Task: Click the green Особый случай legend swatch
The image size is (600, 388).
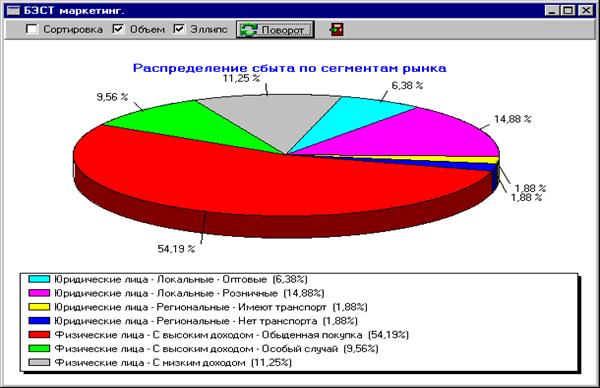Action: [39, 349]
